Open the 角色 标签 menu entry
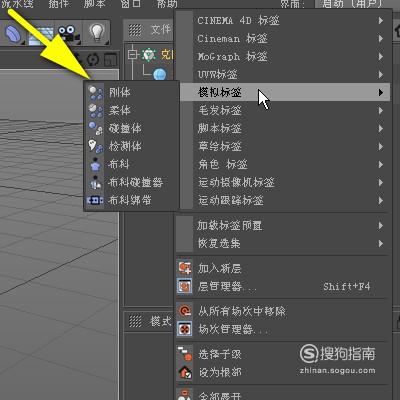 (285, 164)
